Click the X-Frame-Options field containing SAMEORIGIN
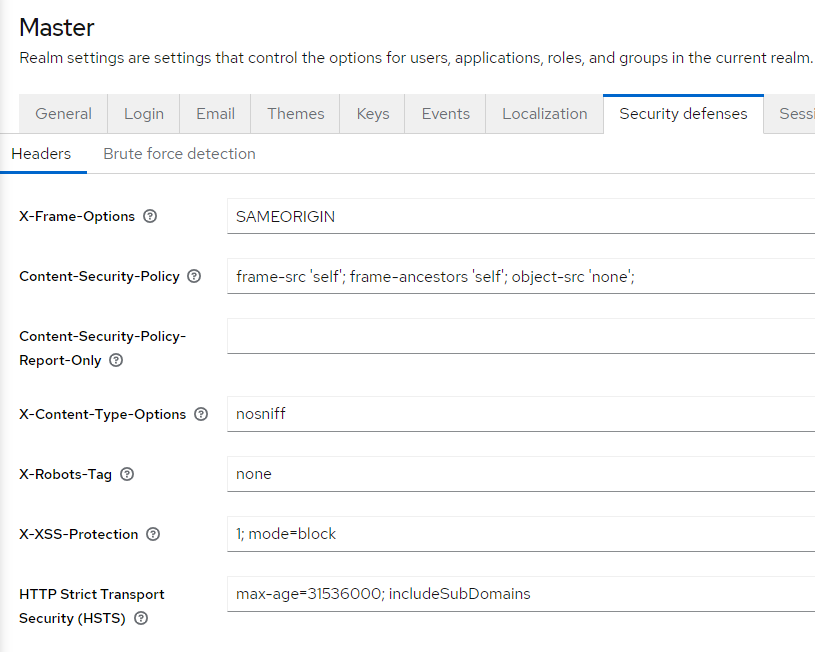The height and width of the screenshot is (652, 815). (520, 216)
